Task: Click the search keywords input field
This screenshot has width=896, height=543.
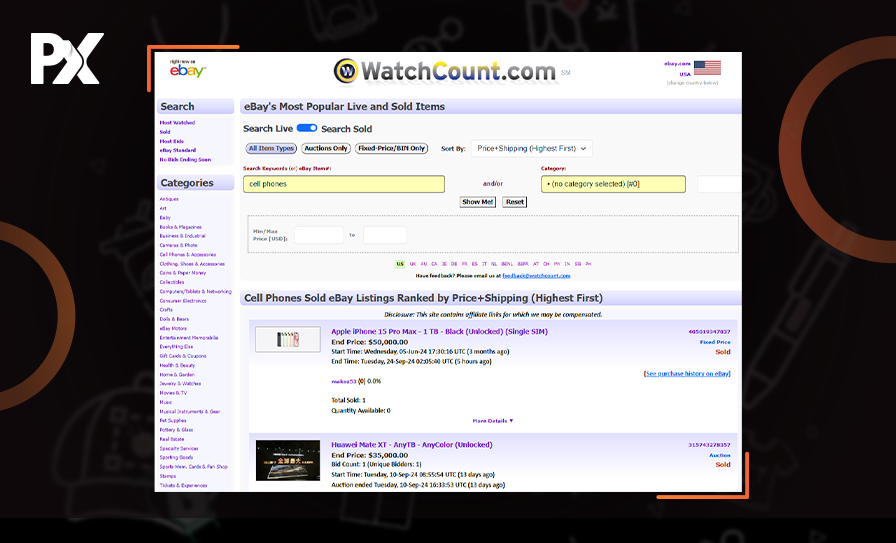Action: tap(344, 184)
